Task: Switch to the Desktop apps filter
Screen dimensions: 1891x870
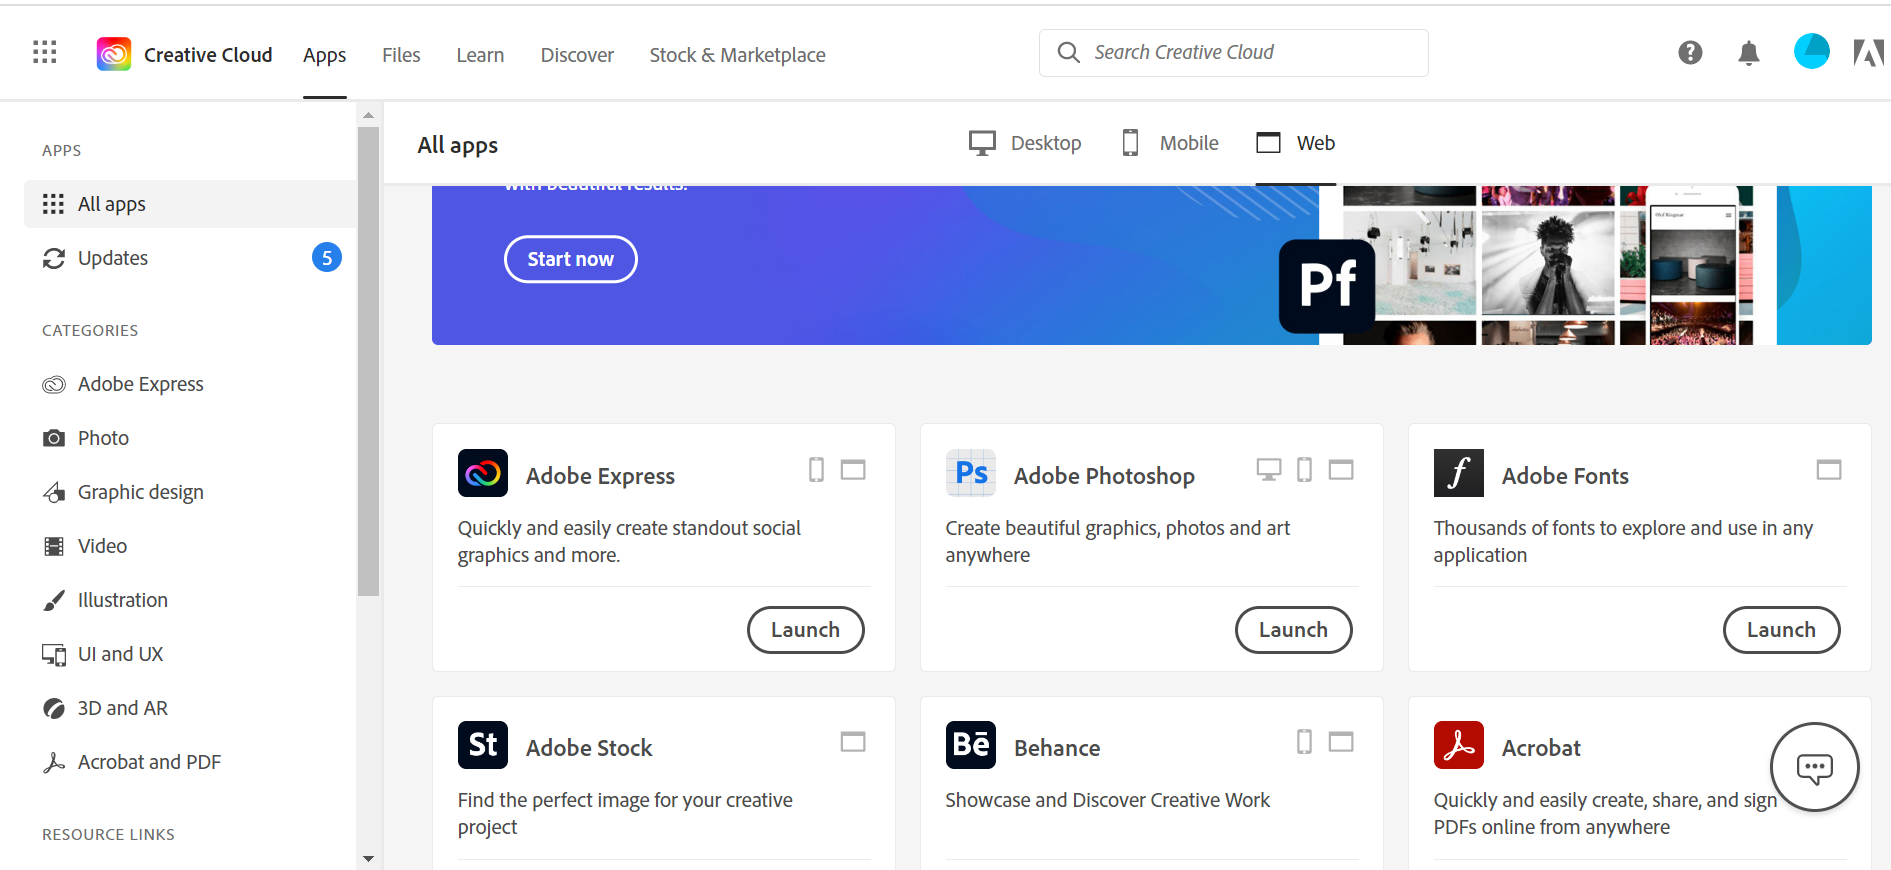Action: point(1026,143)
